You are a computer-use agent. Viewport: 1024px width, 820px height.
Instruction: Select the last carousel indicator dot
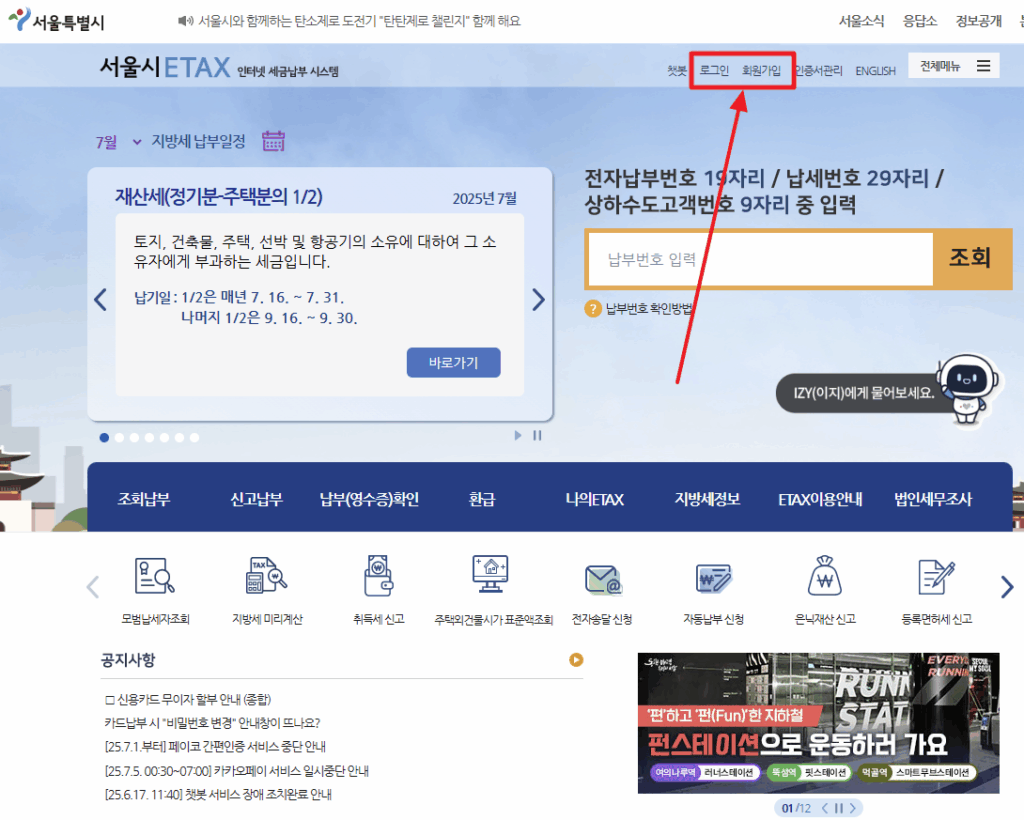click(195, 437)
